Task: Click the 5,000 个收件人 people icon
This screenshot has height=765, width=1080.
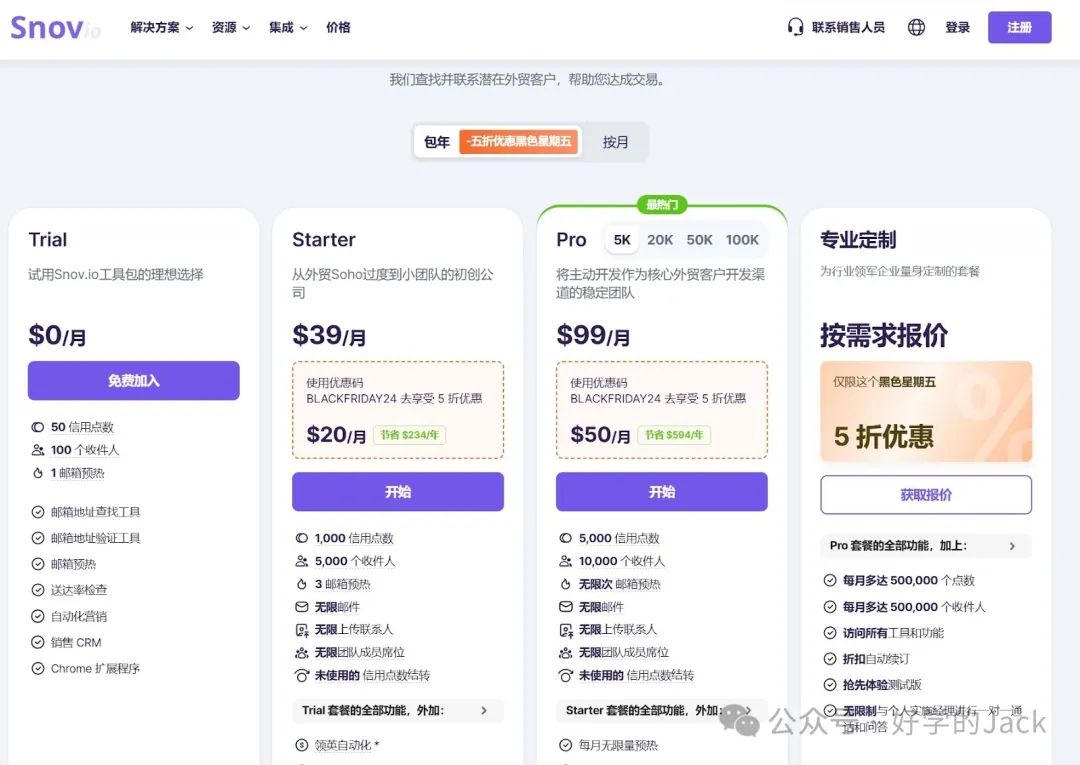Action: [x=302, y=561]
